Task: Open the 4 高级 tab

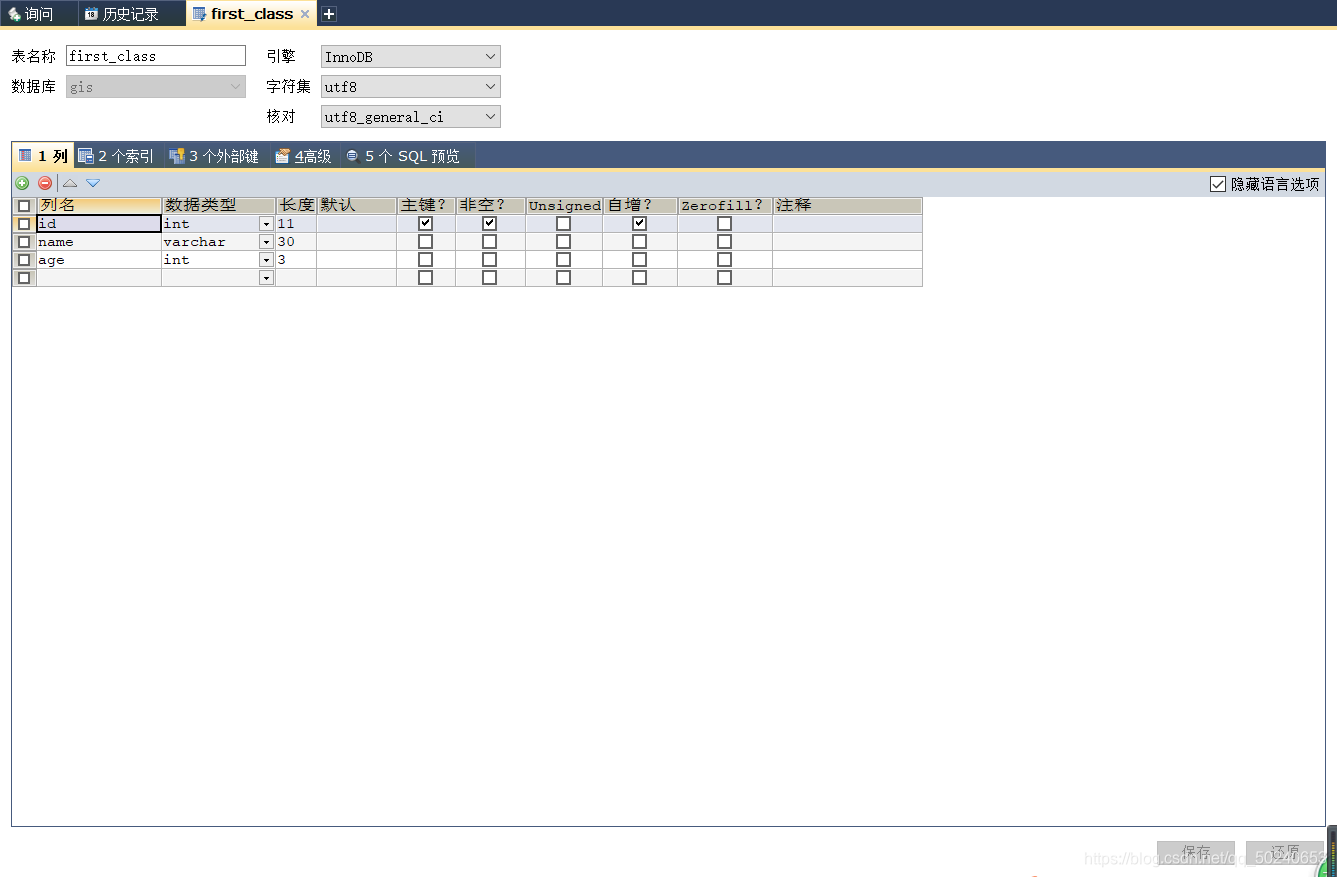Action: point(303,156)
